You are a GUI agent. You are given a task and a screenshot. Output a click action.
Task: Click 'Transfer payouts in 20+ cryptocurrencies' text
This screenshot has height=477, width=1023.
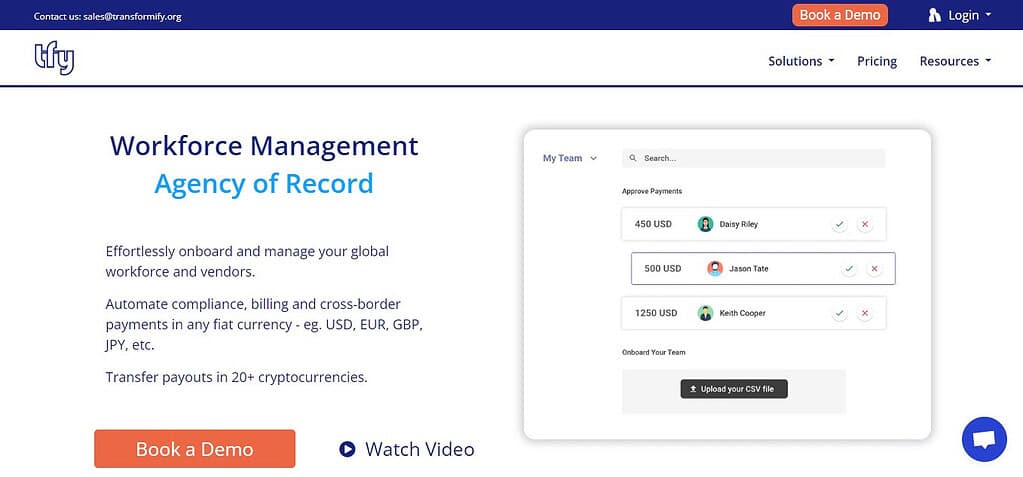click(x=237, y=377)
